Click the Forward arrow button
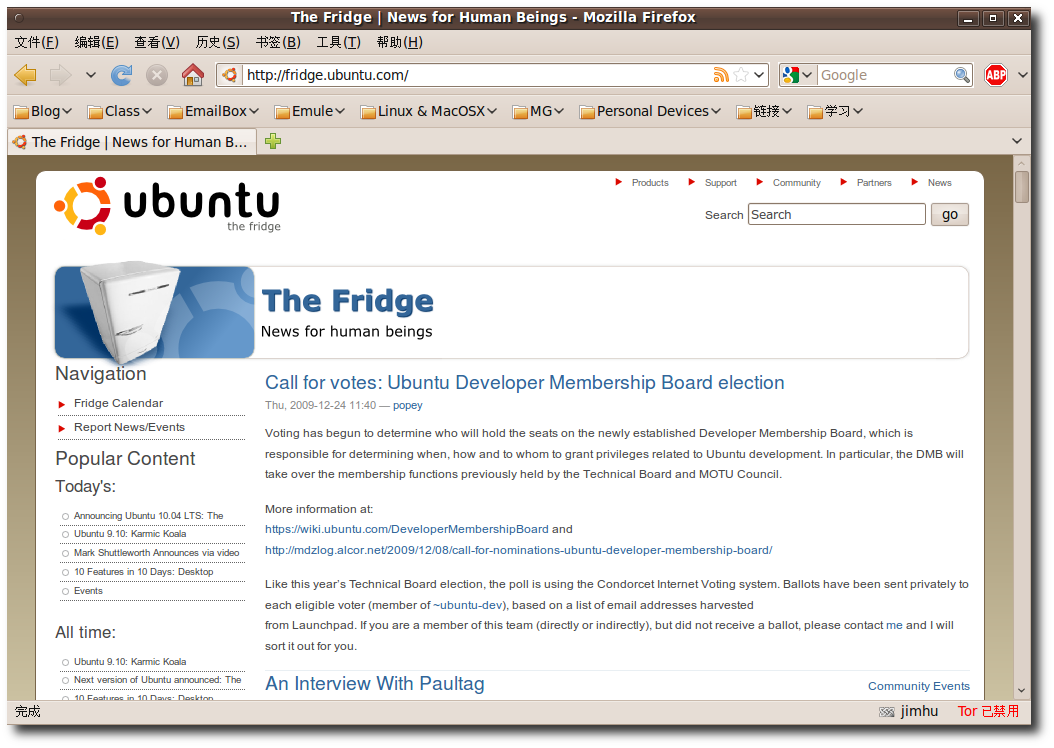Viewport: 1054px width, 748px height. [60, 75]
